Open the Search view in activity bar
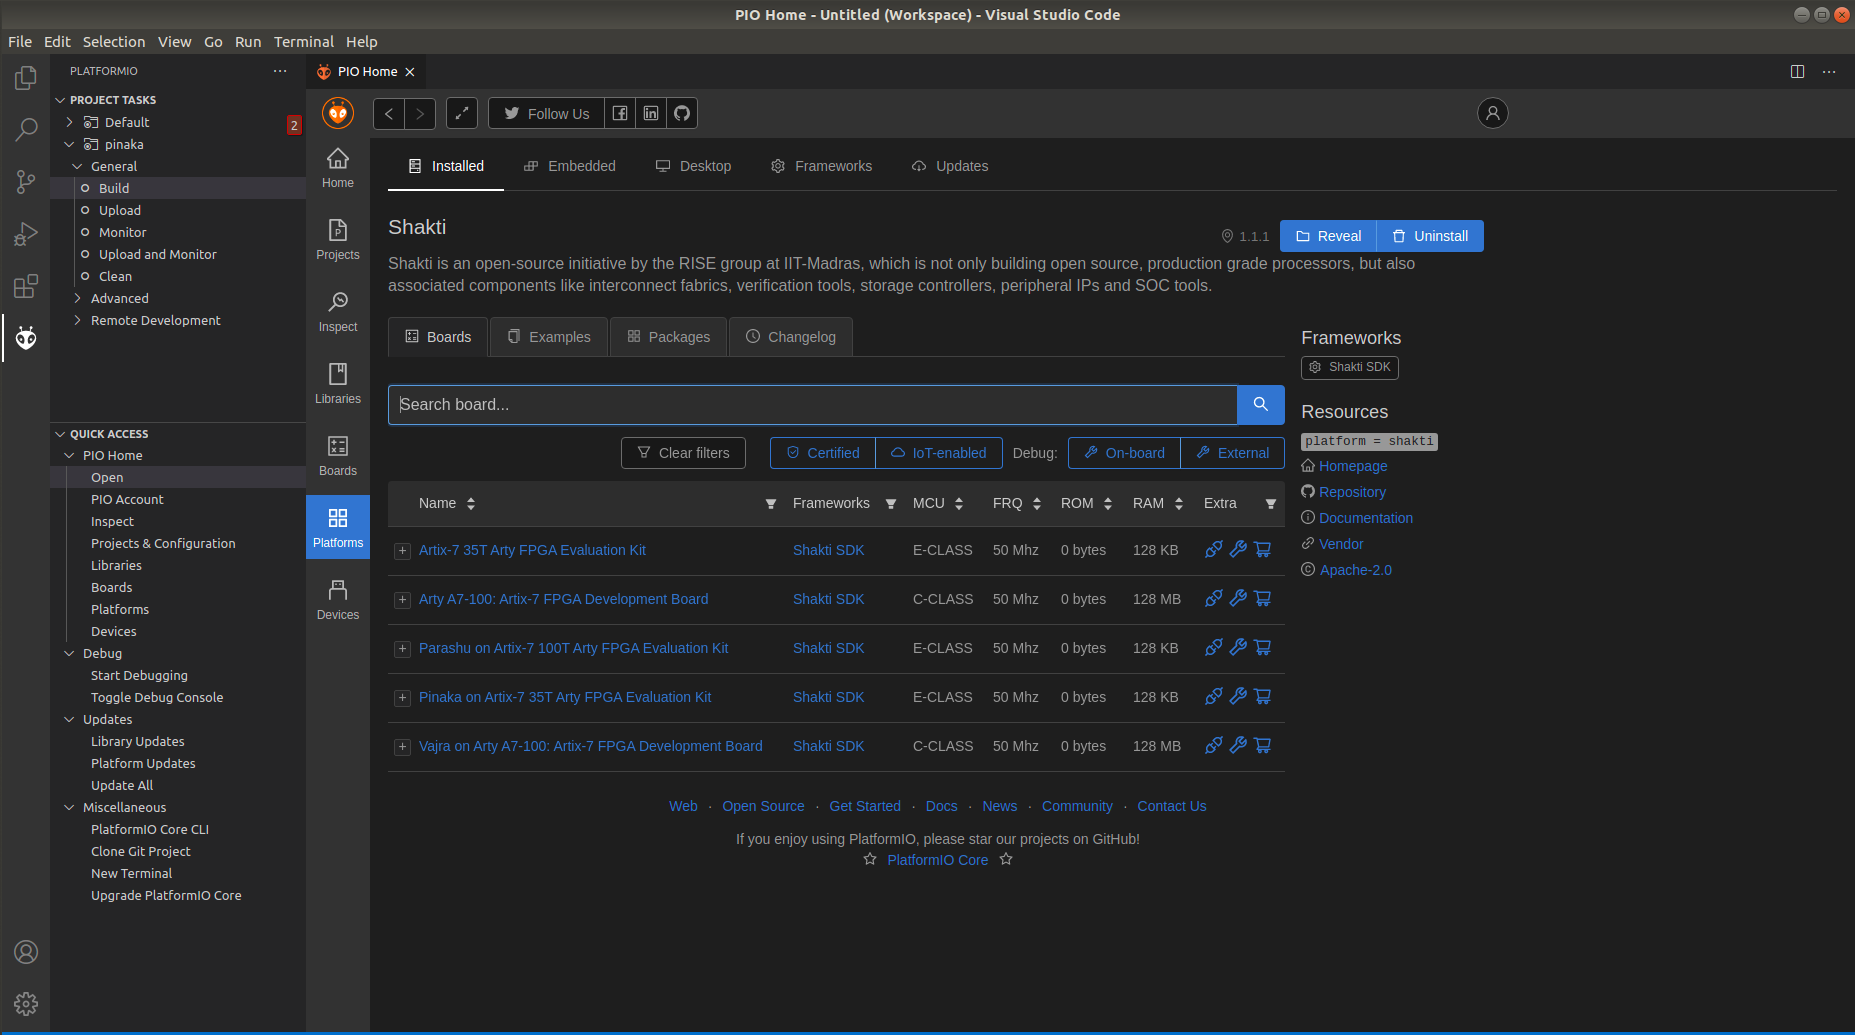The width and height of the screenshot is (1855, 1035). pos(26,130)
